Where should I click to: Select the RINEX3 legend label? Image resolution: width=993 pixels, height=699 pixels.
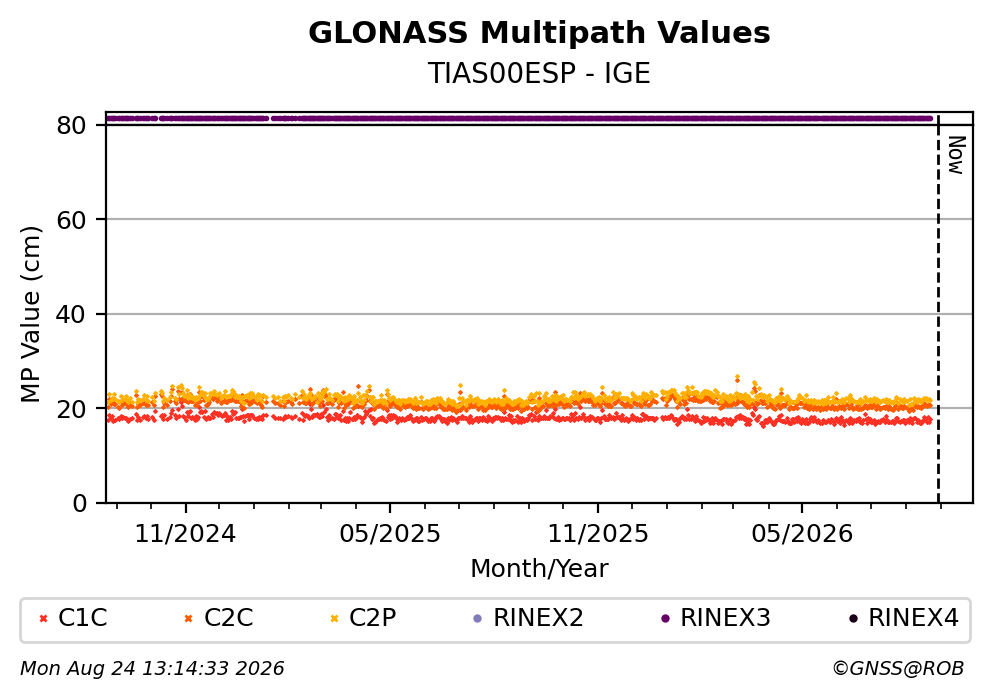tap(725, 617)
